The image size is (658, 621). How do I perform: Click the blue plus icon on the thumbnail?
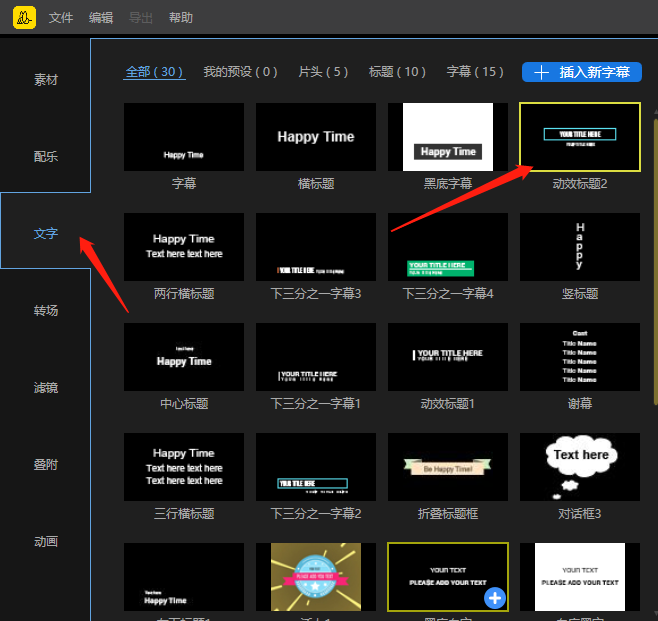pyautogui.click(x=494, y=598)
